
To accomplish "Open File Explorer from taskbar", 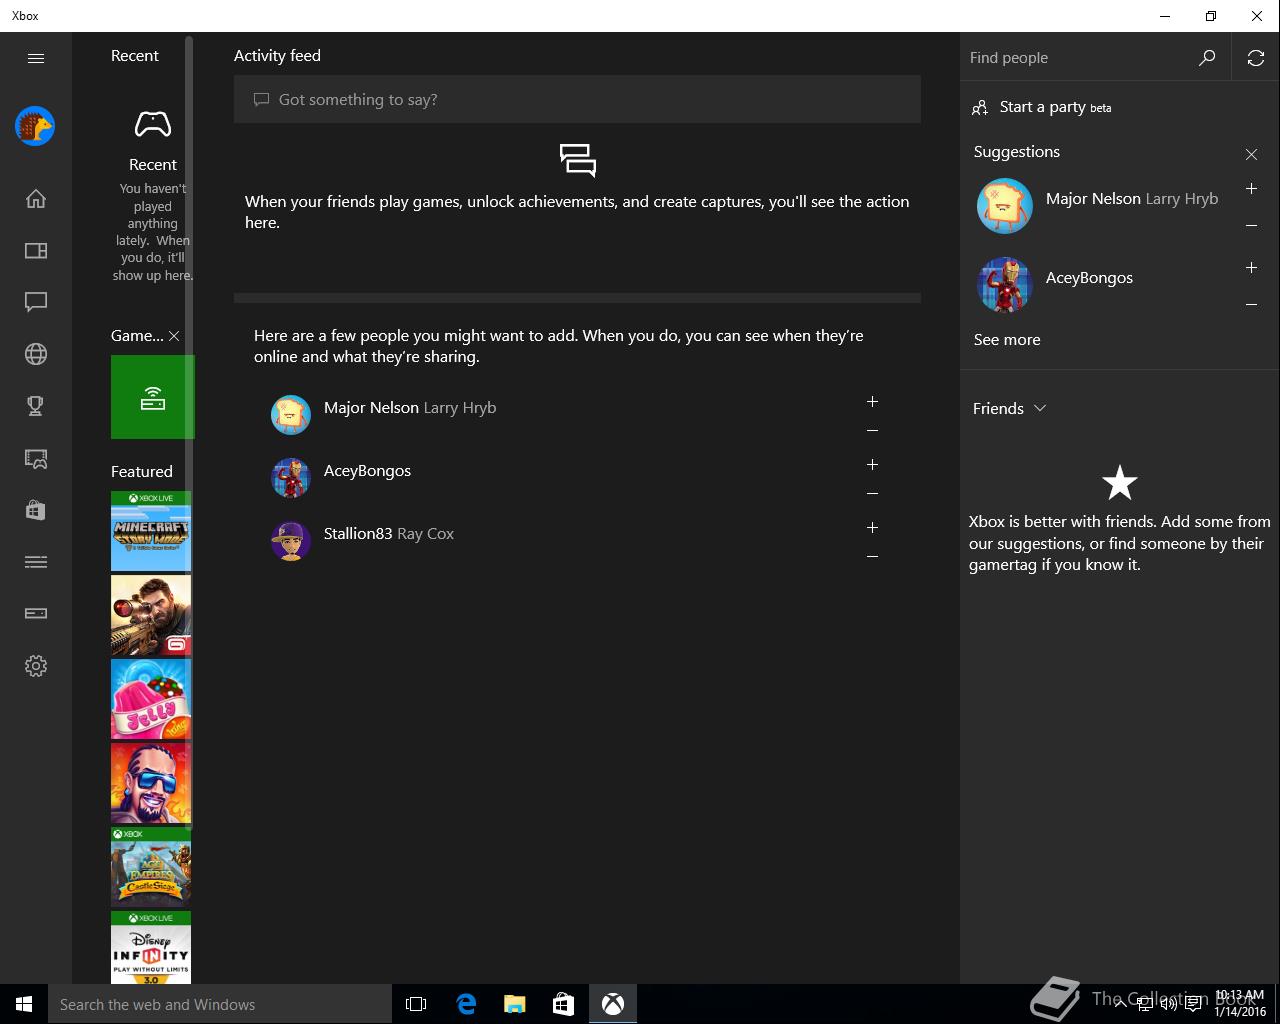I will point(515,1004).
